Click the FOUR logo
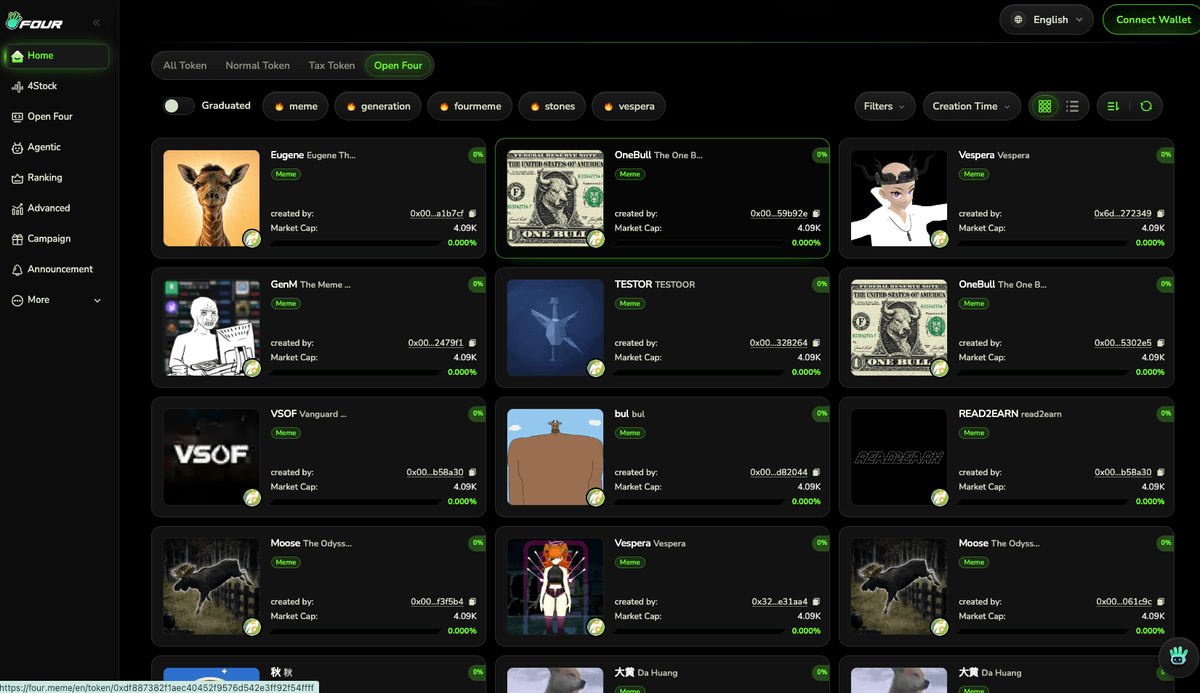 [35, 21]
